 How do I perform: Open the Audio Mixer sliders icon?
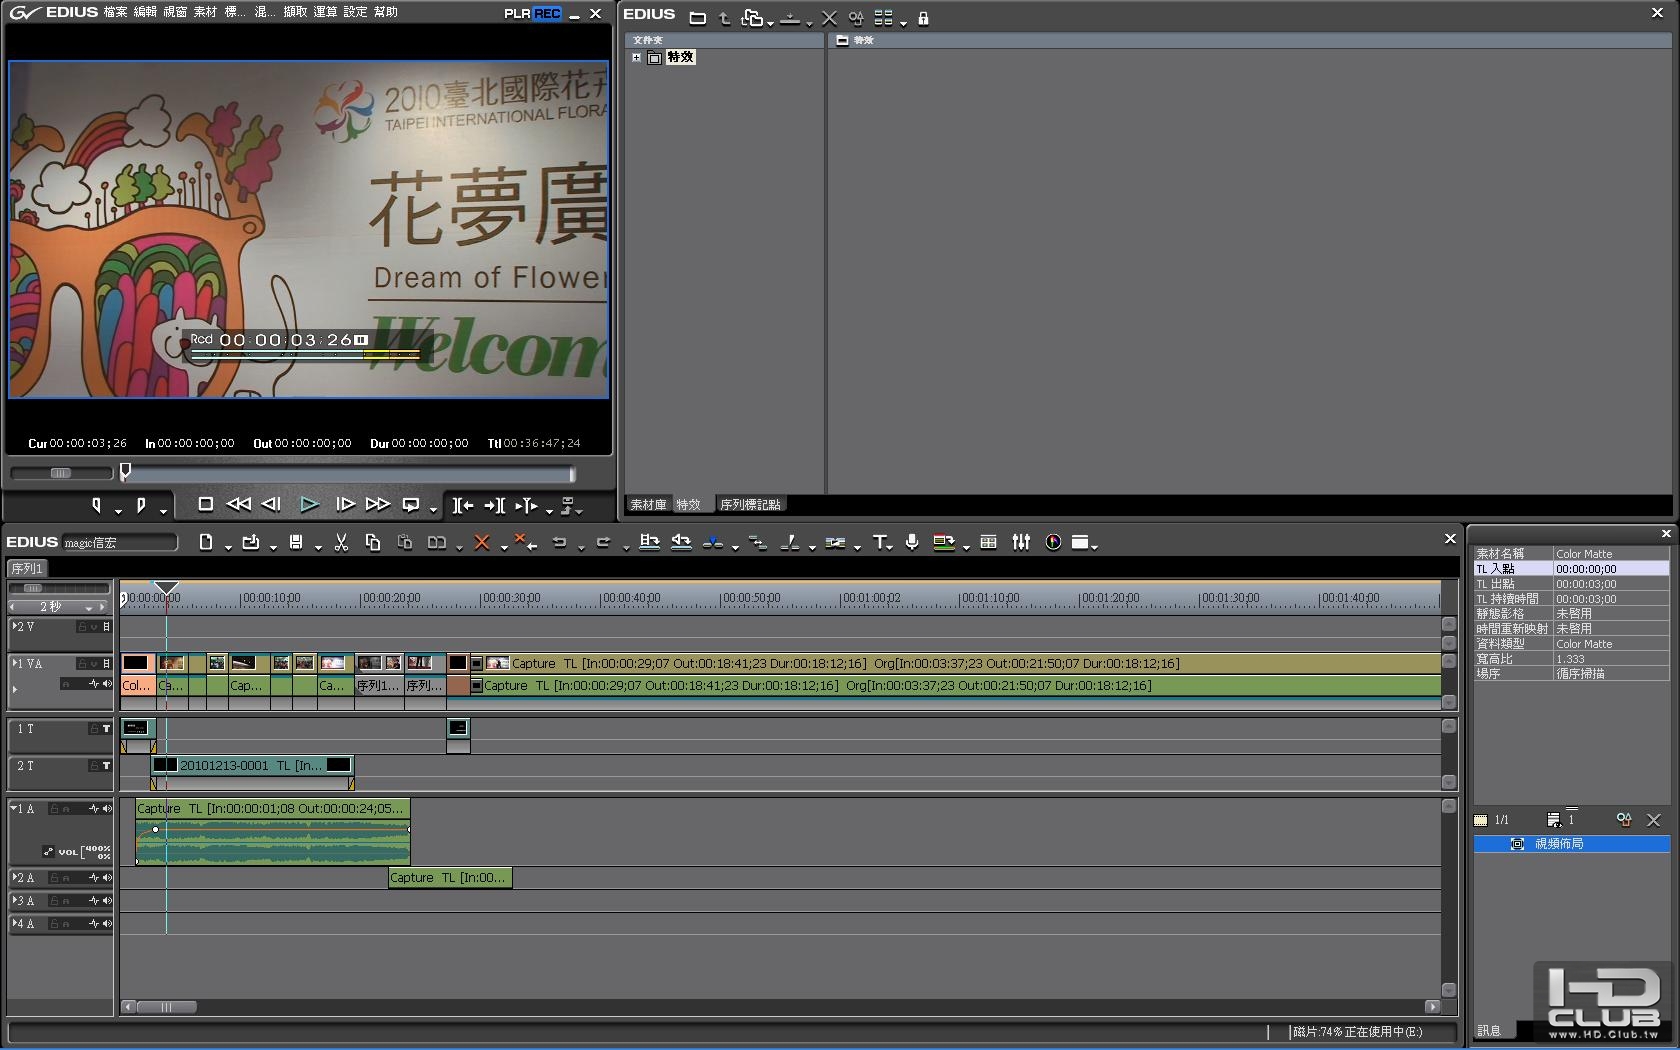1021,542
